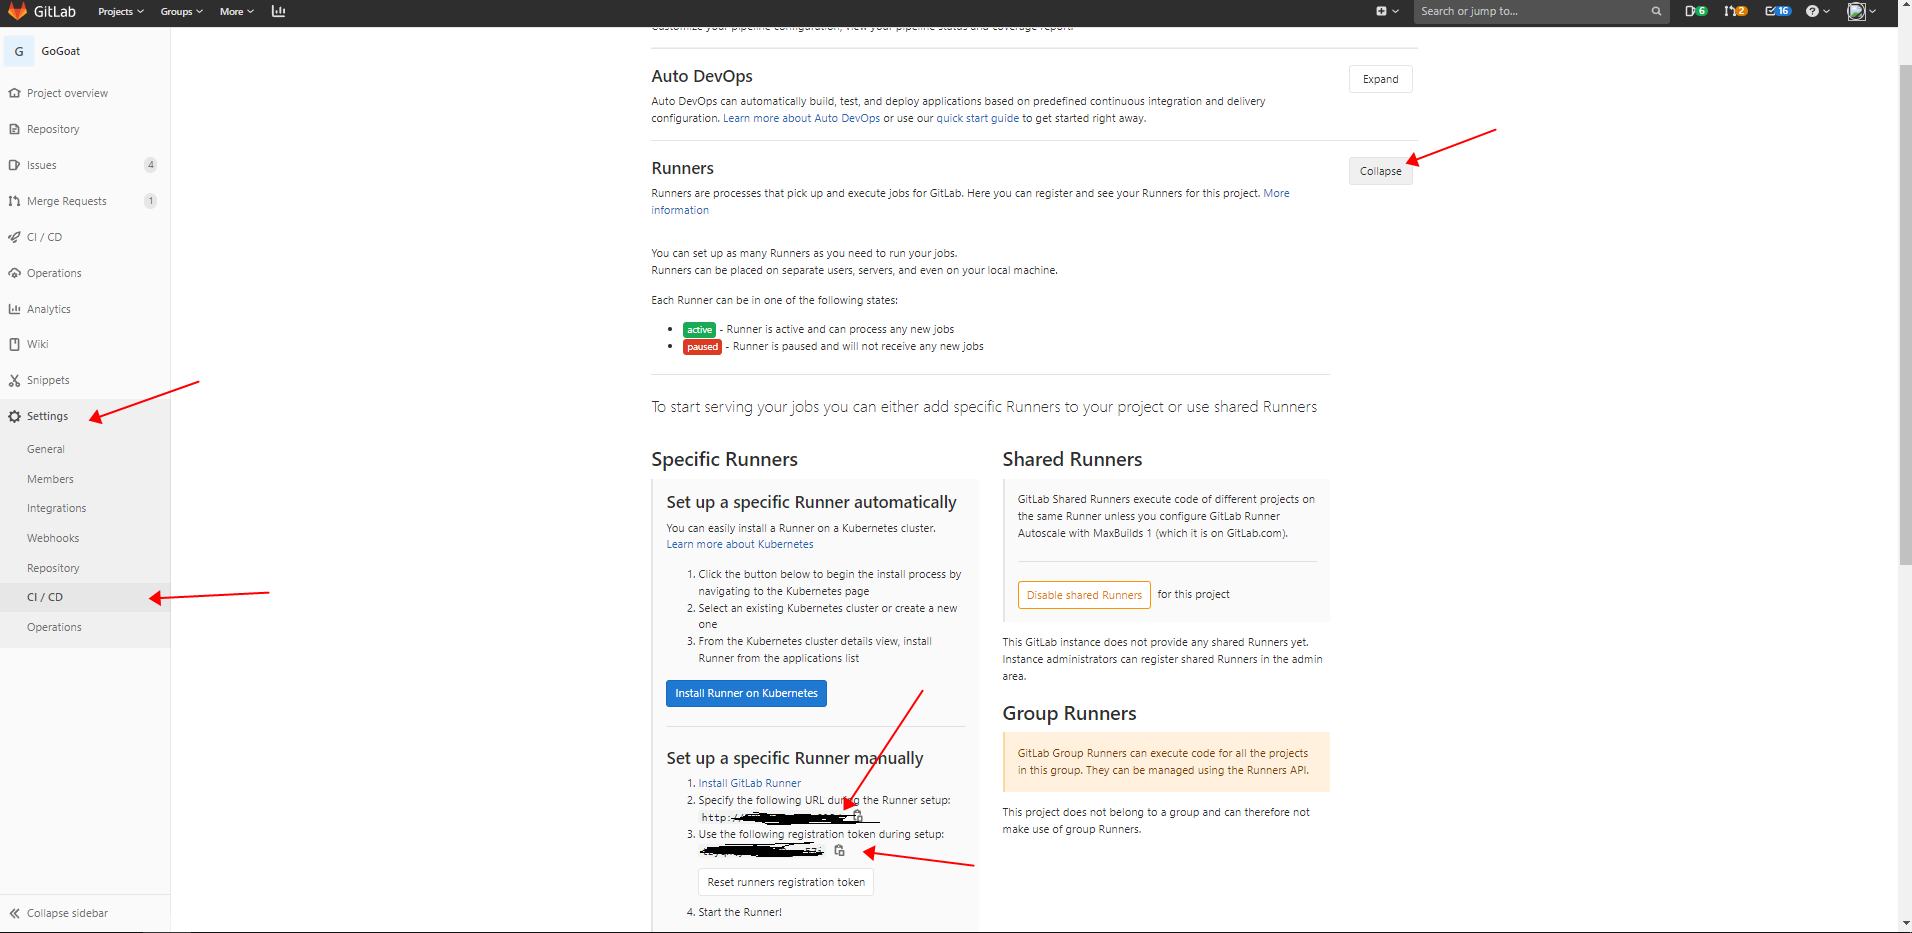1912x933 pixels.
Task: Click the Merge Requests count badge 1
Action: 151,201
